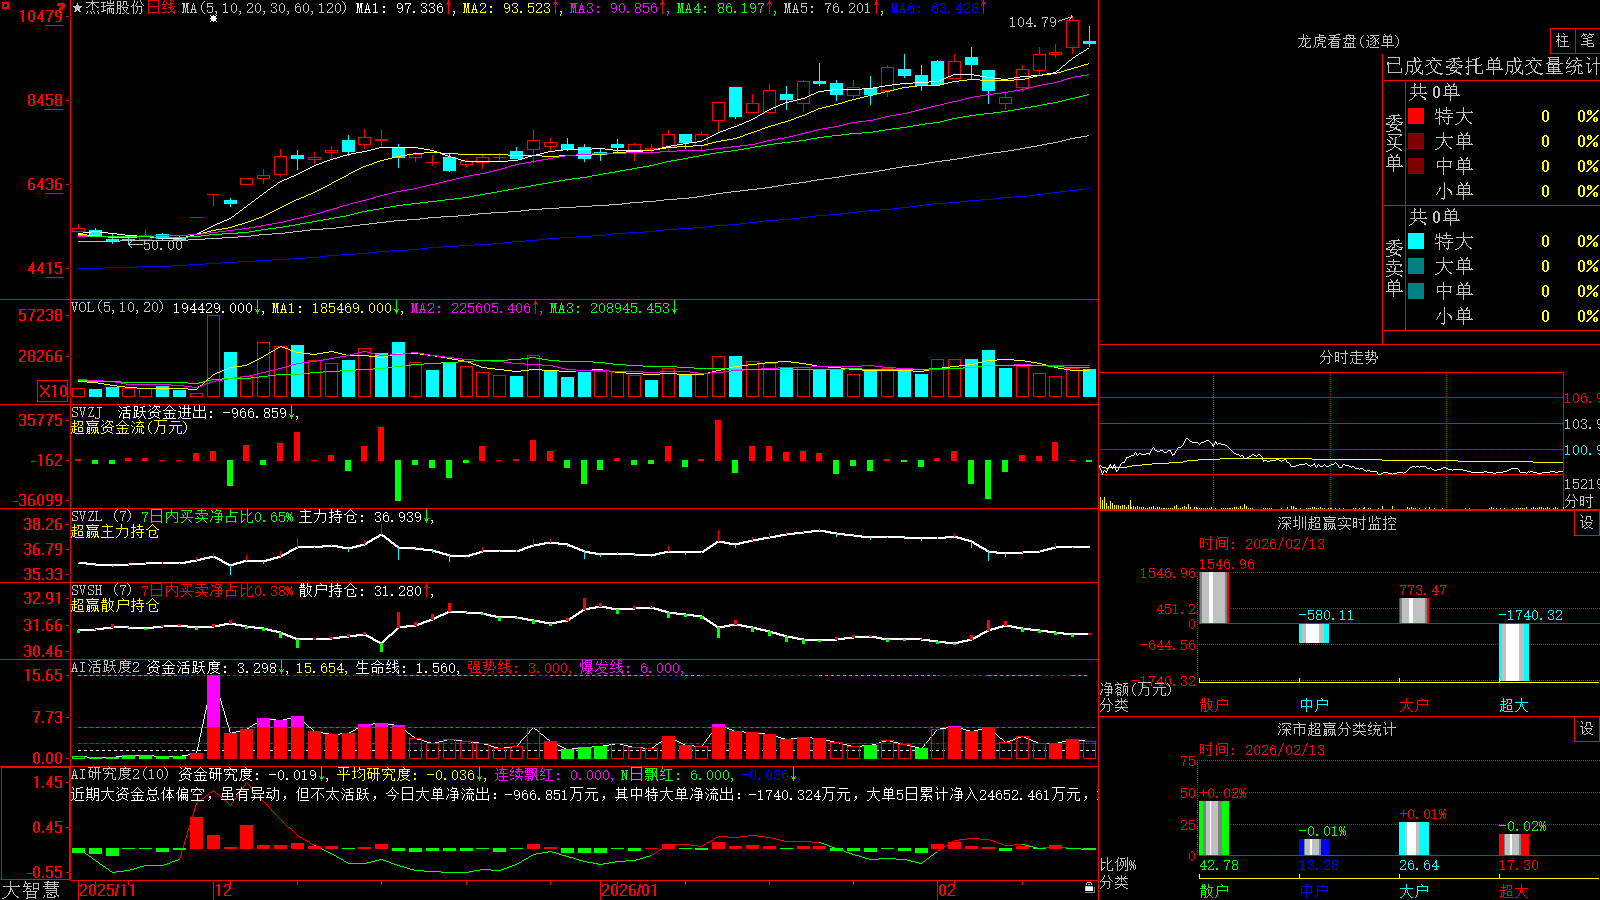The image size is (1600, 900).
Task: Click the 已成交委托单成交量统计 header
Action: click(1492, 66)
